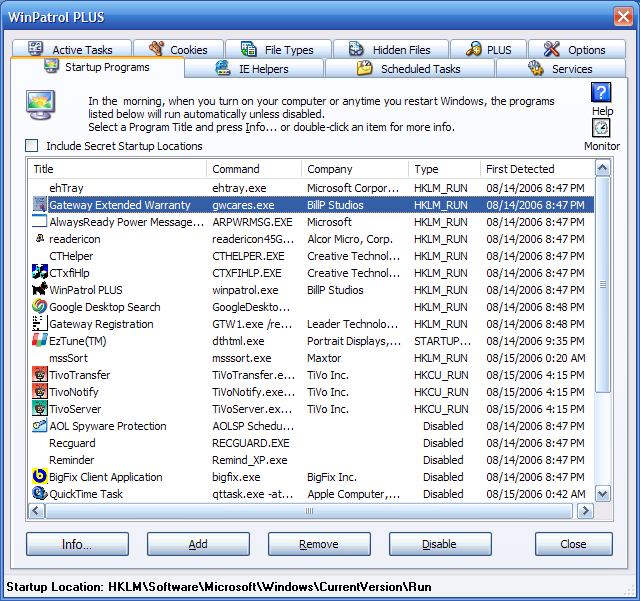The image size is (640, 601).
Task: Click the Info... button
Action: 77,544
